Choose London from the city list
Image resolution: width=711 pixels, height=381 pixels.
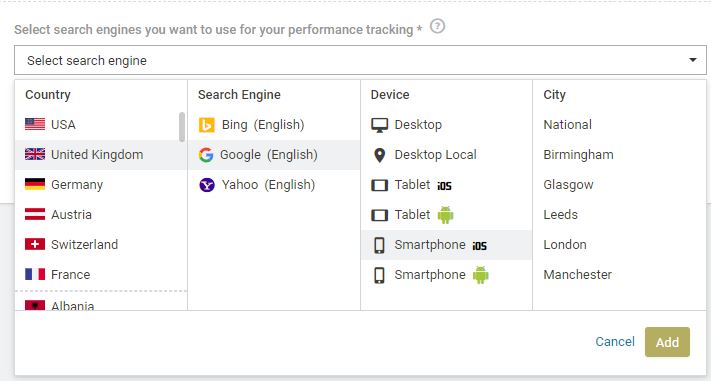click(x=565, y=244)
